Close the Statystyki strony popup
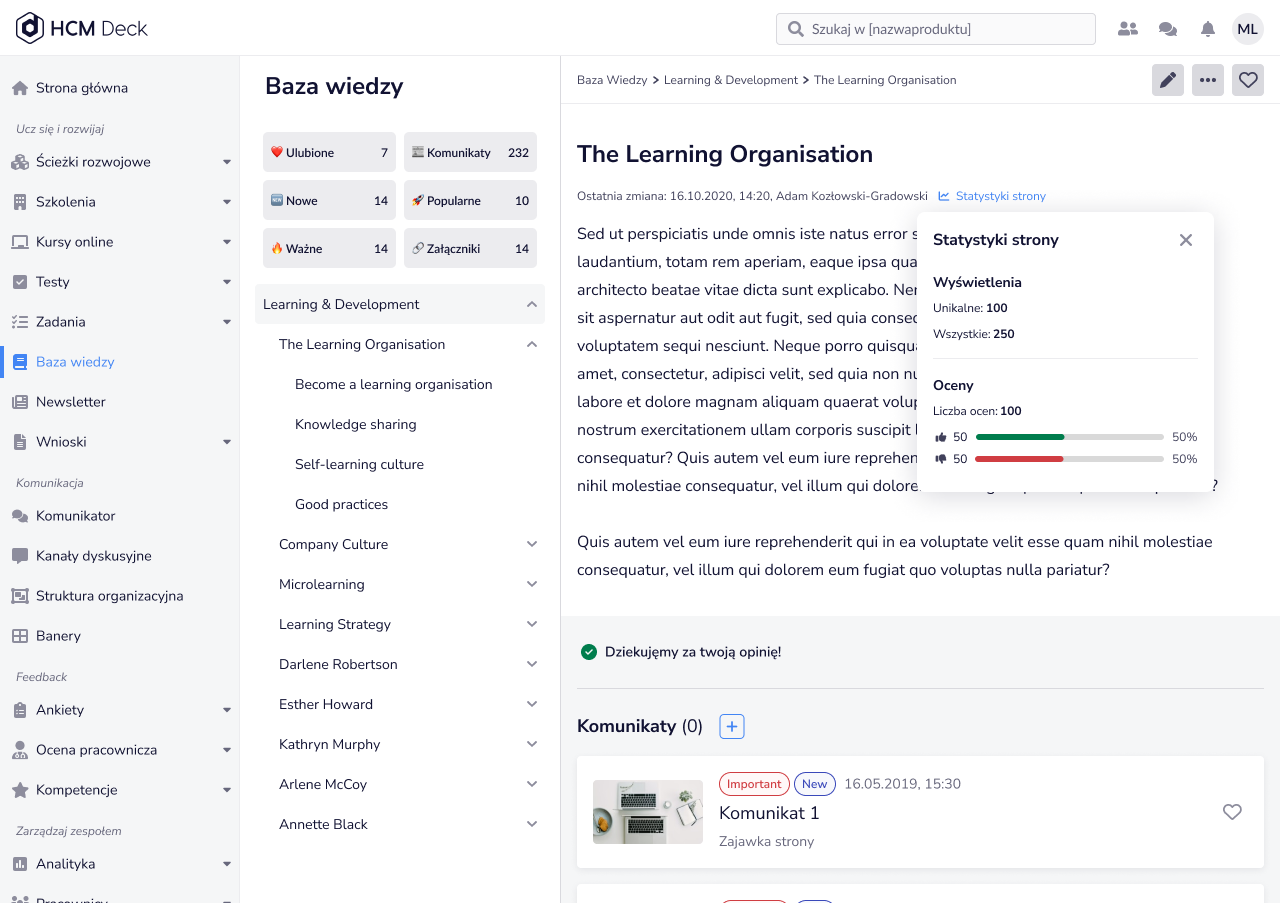Viewport: 1280px width, 903px height. pyautogui.click(x=1185, y=240)
